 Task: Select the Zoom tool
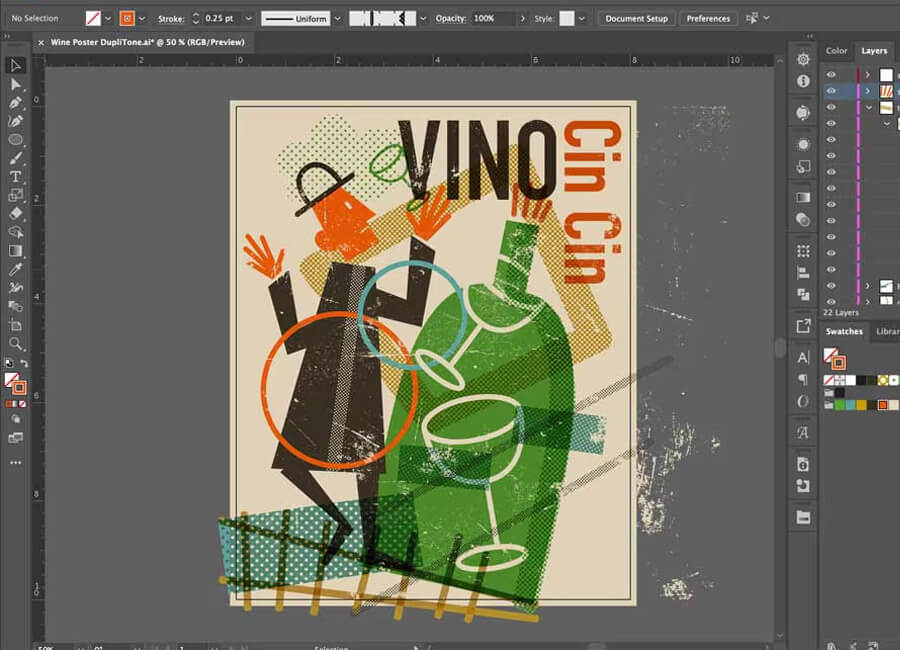coord(16,344)
